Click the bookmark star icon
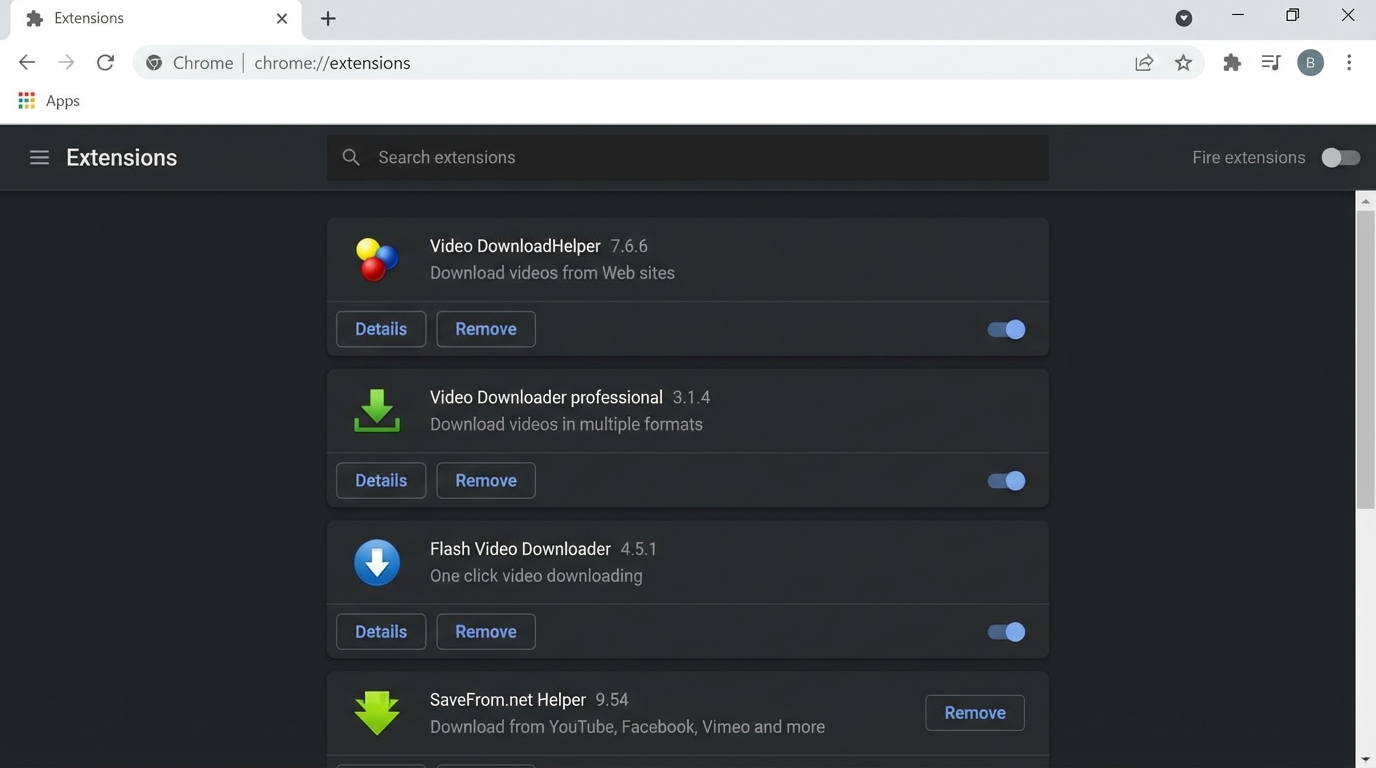 pos(1183,62)
